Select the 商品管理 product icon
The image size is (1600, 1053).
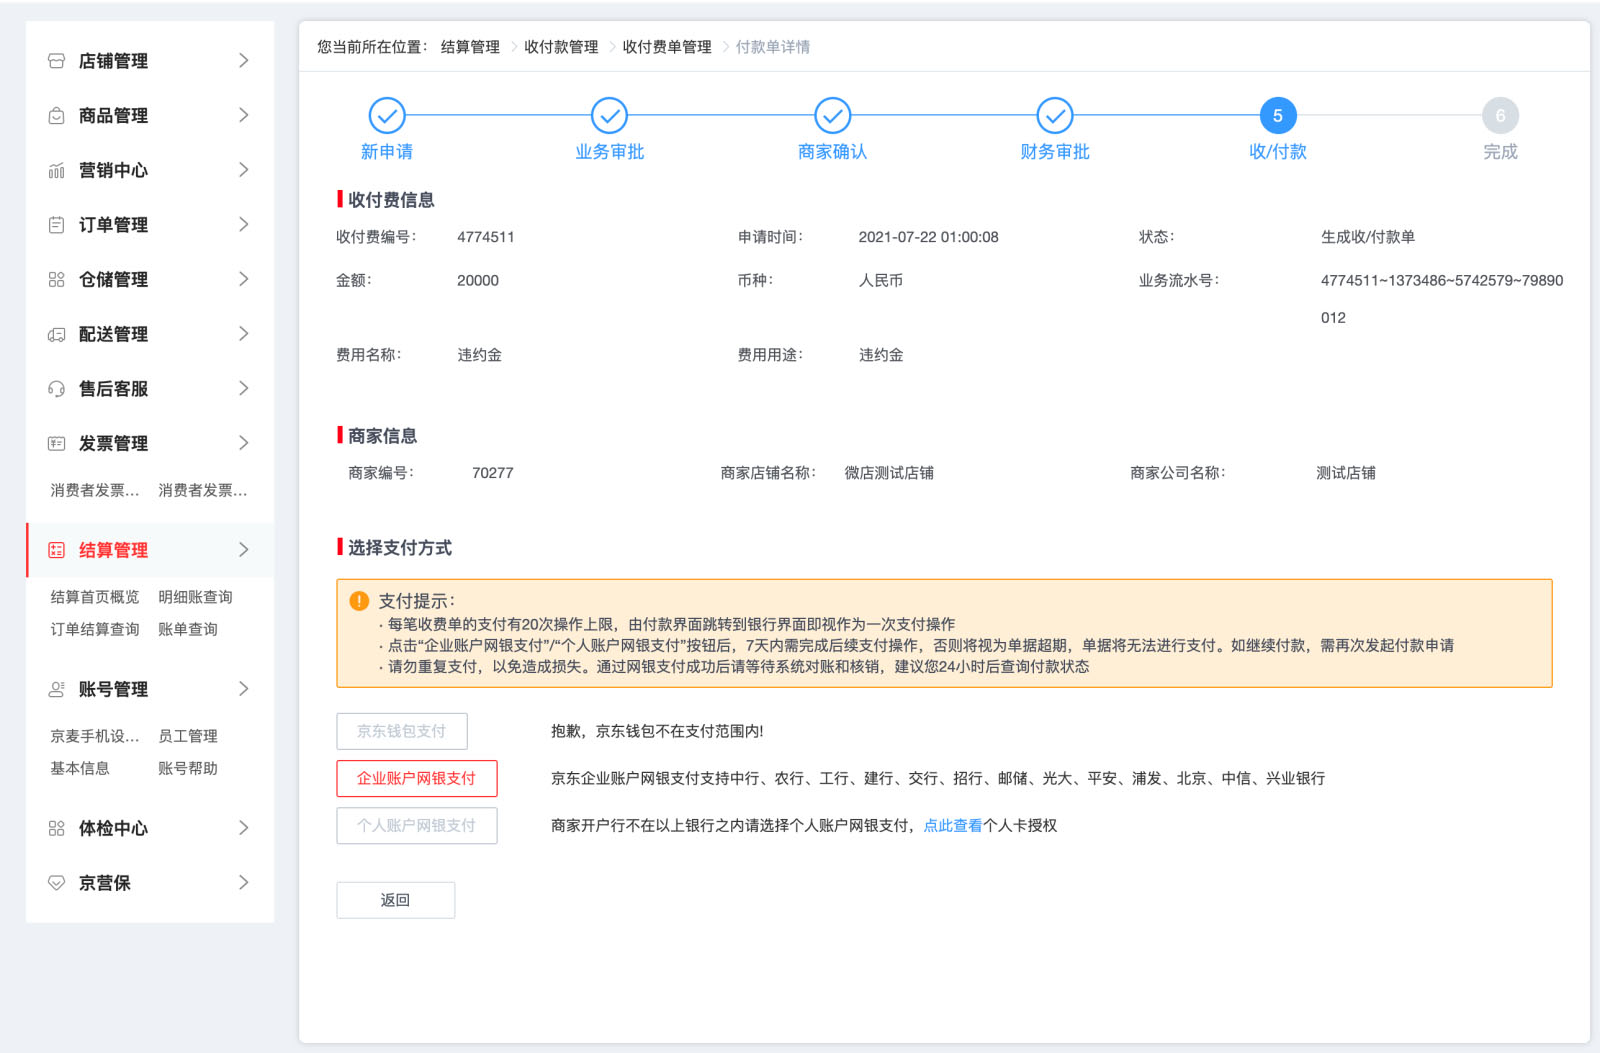point(56,115)
